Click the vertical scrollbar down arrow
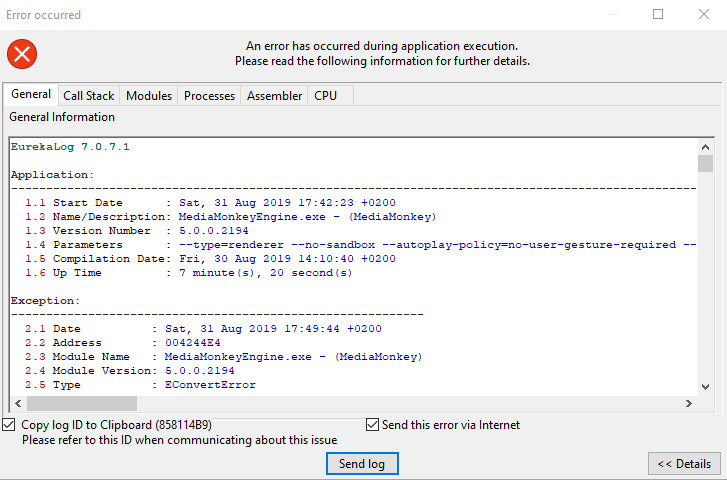This screenshot has width=727, height=480. [705, 387]
